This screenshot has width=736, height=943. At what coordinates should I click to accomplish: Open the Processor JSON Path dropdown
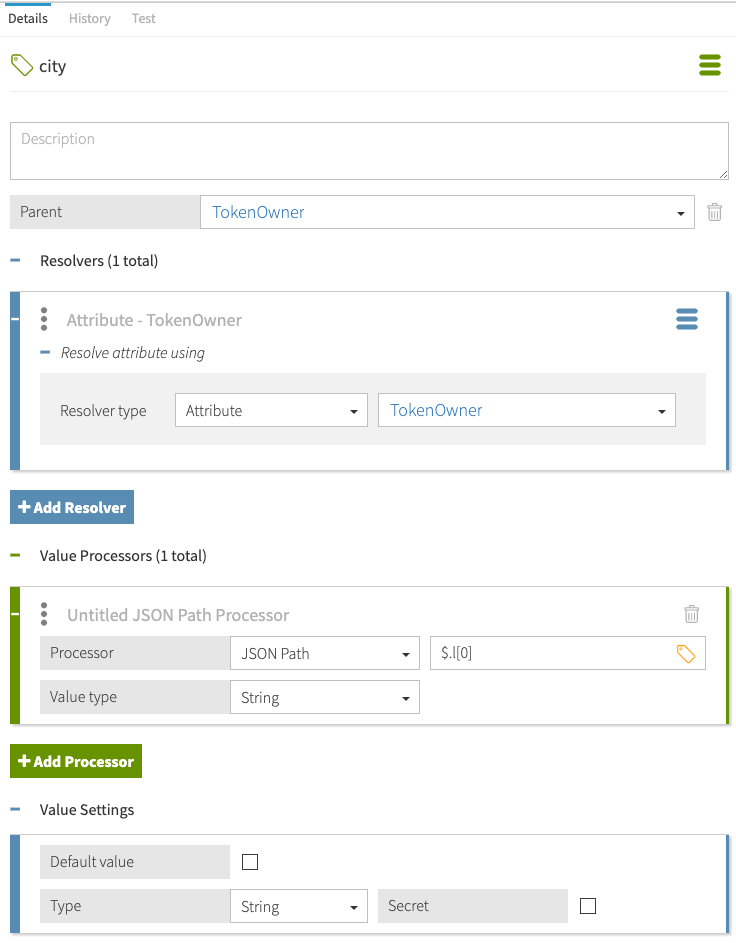(324, 654)
